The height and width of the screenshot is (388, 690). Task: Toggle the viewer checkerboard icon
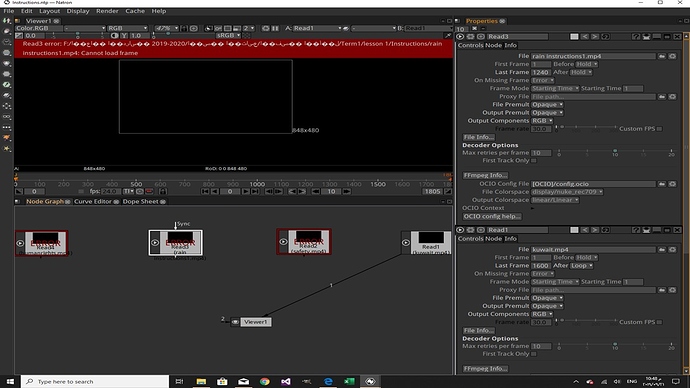click(x=246, y=35)
